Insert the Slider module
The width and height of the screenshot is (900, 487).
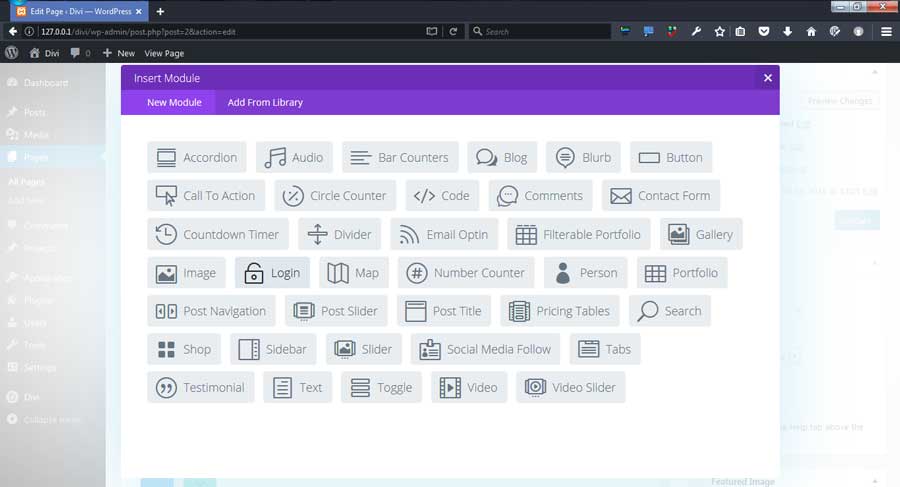(363, 349)
